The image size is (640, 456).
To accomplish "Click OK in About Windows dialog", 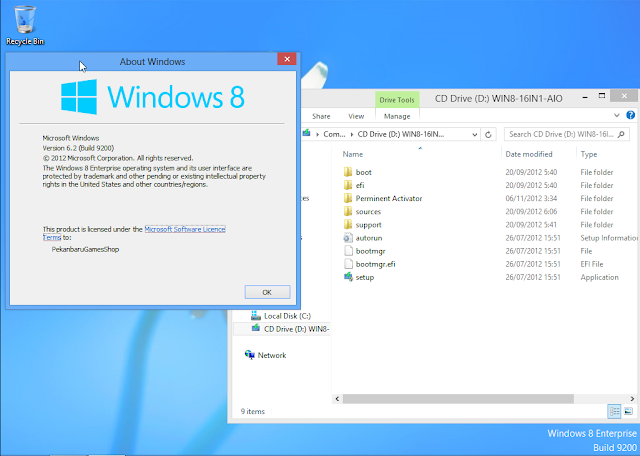I will coord(267,292).
